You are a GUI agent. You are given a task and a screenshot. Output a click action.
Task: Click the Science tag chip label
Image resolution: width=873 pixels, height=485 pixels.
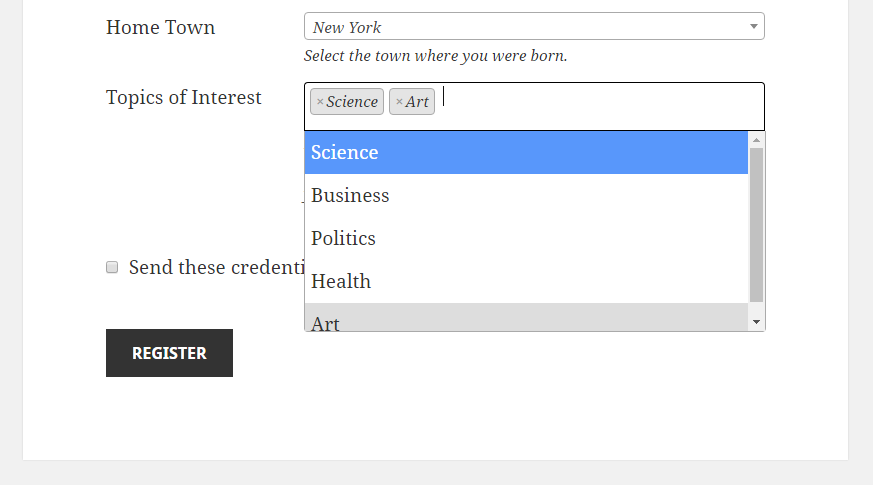coord(352,102)
